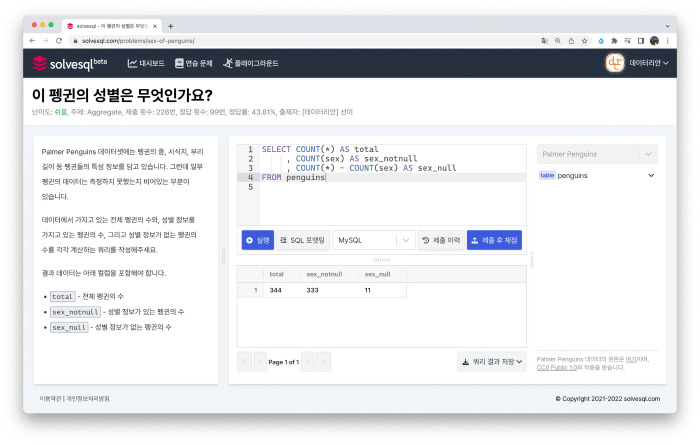700x445 pixels.
Task: Reload the page with the refresh icon
Action: click(x=59, y=41)
